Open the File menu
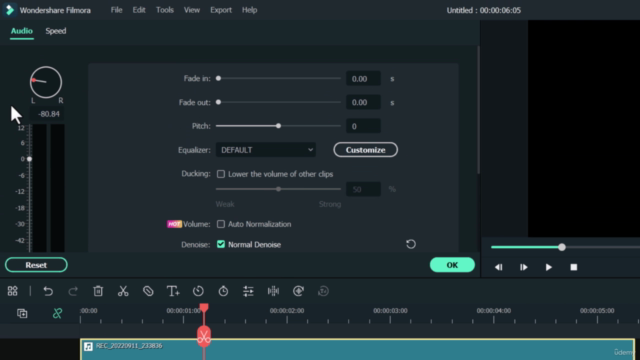Viewport: 640px width, 360px height. (116, 10)
